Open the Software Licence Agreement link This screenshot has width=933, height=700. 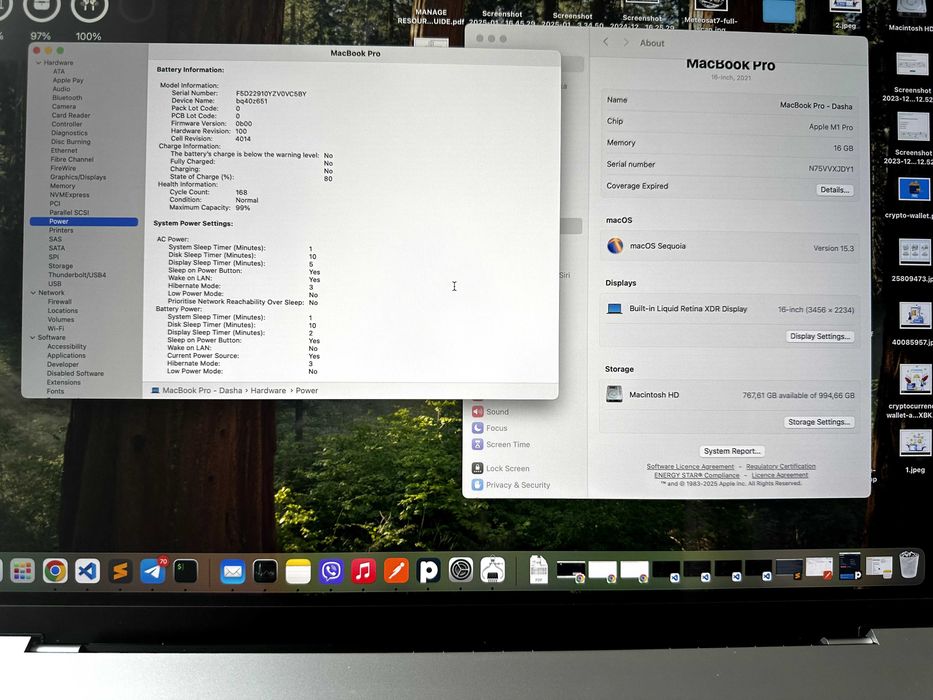pyautogui.click(x=690, y=467)
